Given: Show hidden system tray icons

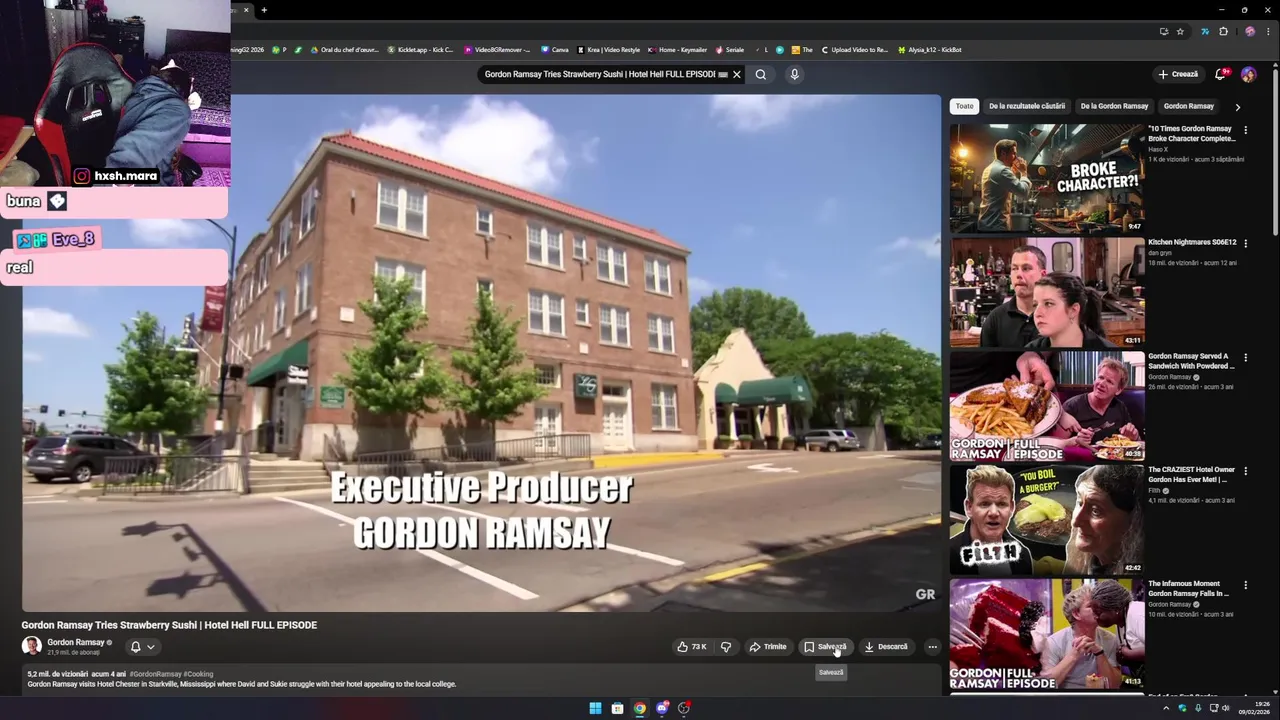Looking at the screenshot, I should [1165, 708].
